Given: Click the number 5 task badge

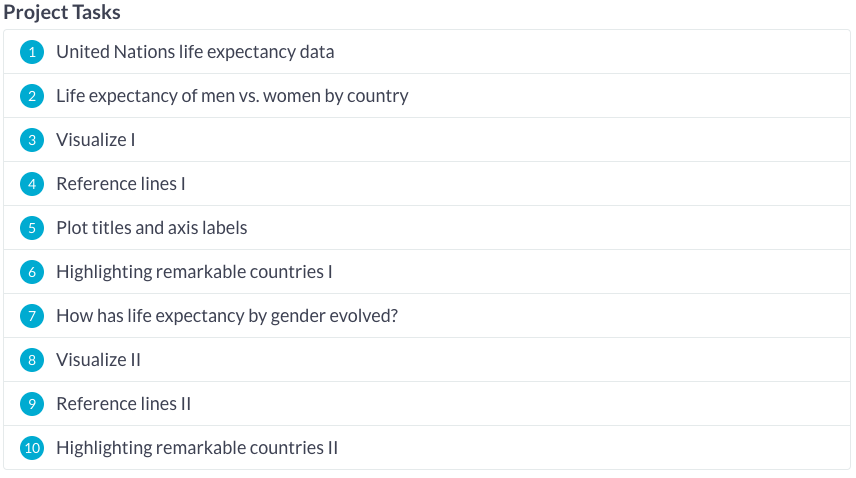Looking at the screenshot, I should (x=32, y=228).
